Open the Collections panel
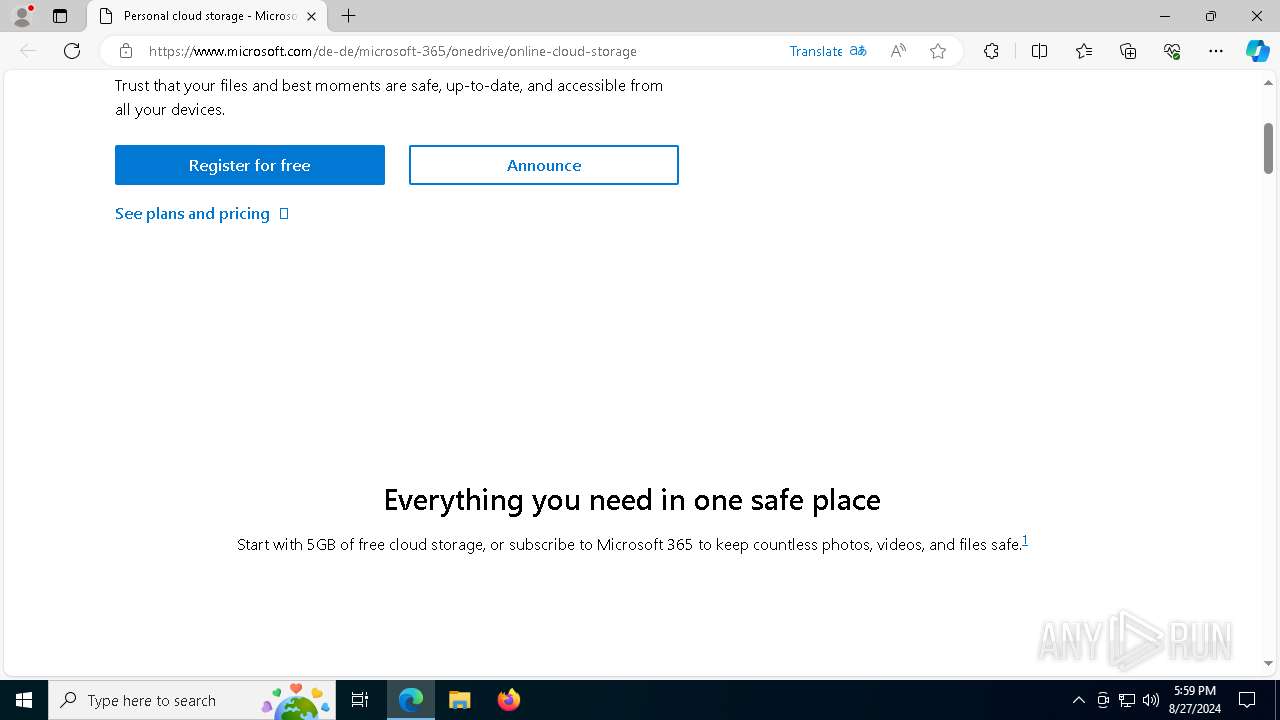This screenshot has width=1280, height=720. click(1128, 51)
